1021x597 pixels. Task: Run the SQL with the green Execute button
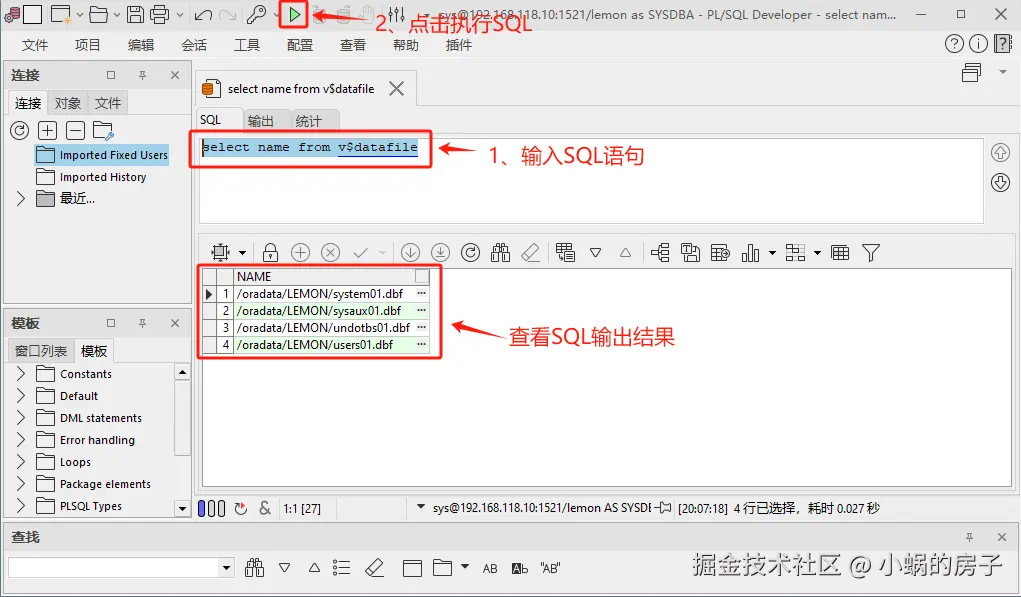pos(294,14)
